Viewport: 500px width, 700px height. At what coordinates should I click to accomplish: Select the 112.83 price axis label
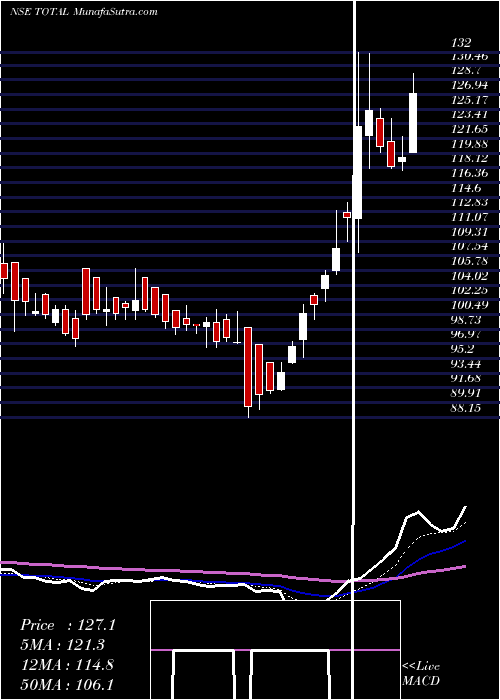469,202
